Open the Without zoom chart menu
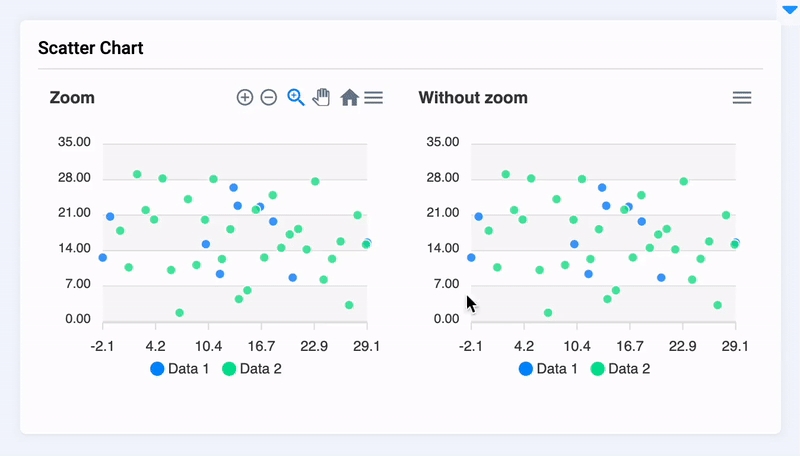Screen dimensions: 800x456 pos(742,97)
